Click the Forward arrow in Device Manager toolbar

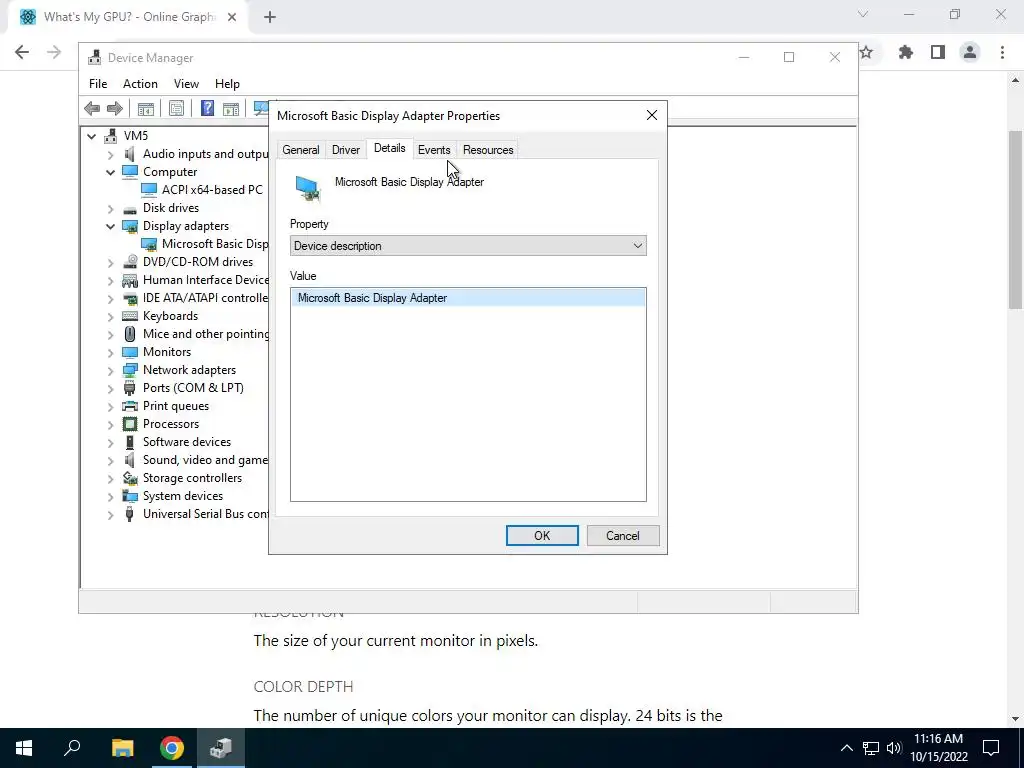coord(115,108)
